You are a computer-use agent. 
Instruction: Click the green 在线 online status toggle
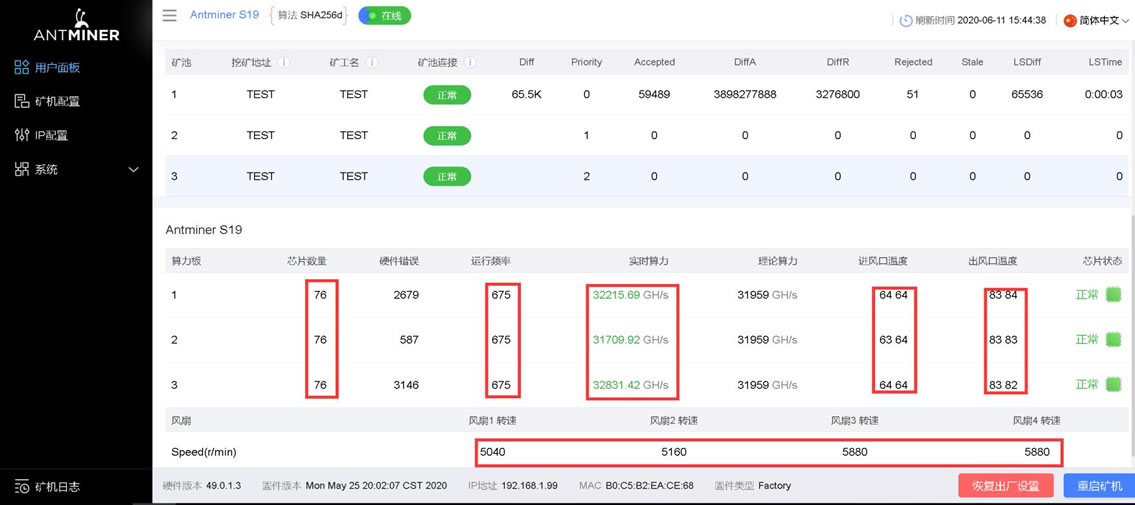[384, 16]
